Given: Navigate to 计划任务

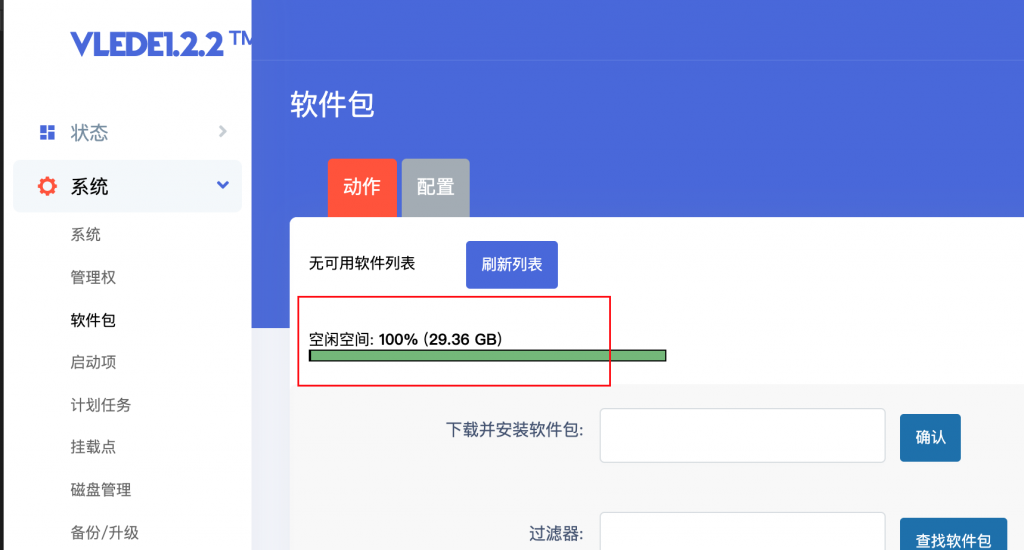Looking at the screenshot, I should coord(101,405).
